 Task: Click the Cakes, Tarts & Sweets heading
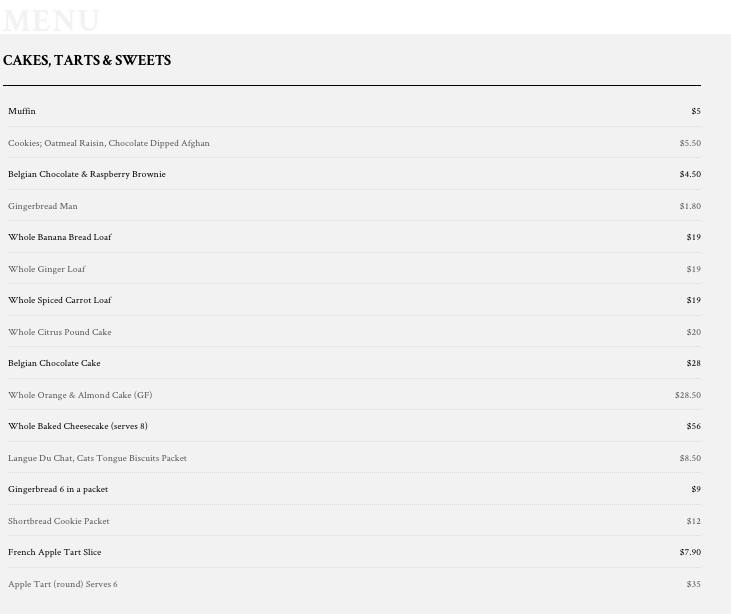pyautogui.click(x=87, y=60)
